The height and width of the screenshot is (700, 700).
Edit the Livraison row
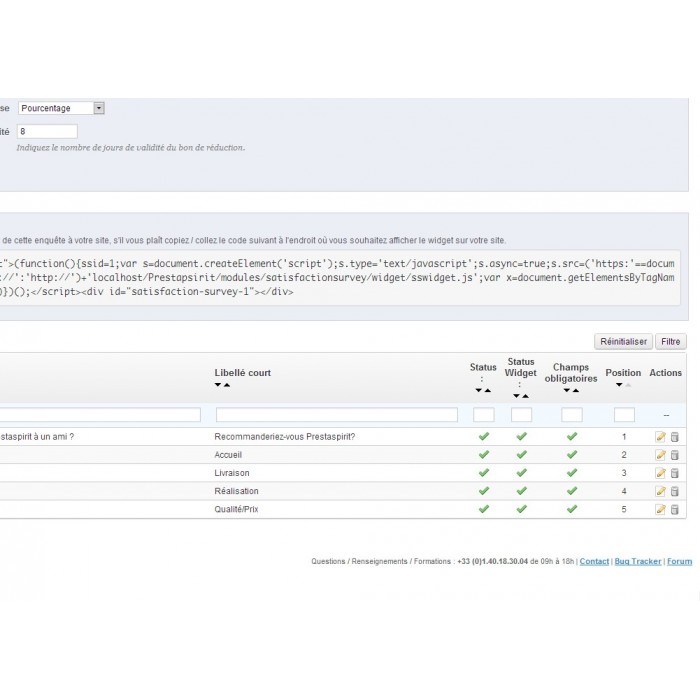[x=660, y=473]
